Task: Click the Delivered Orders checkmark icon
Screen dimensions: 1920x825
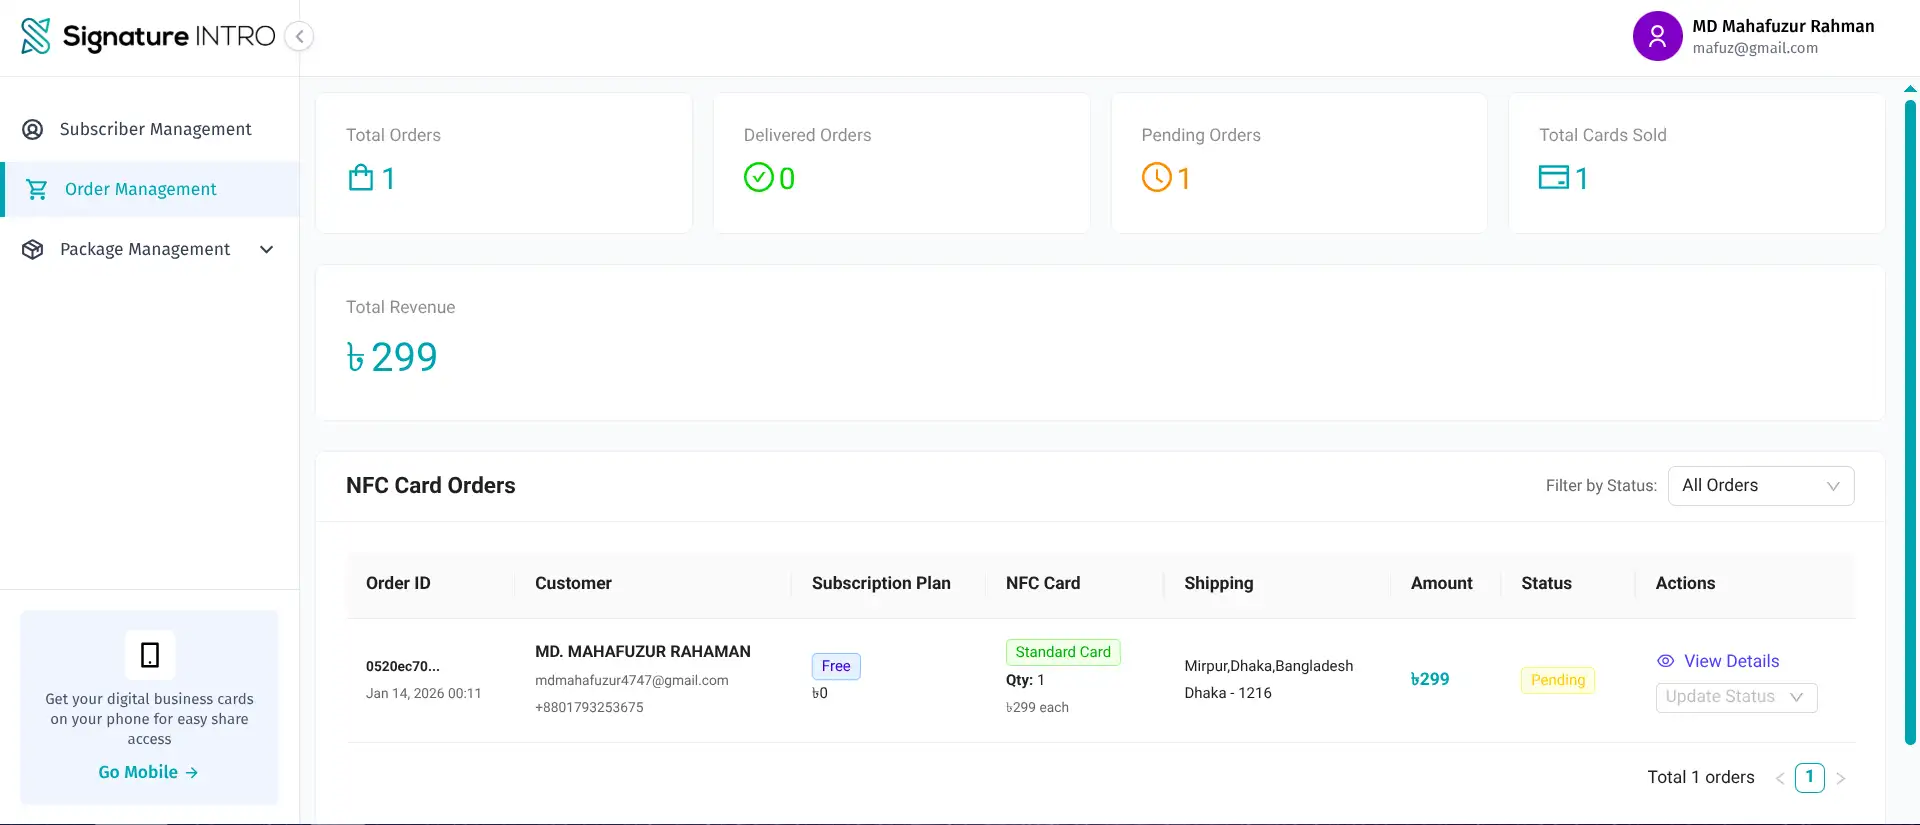Action: click(758, 178)
